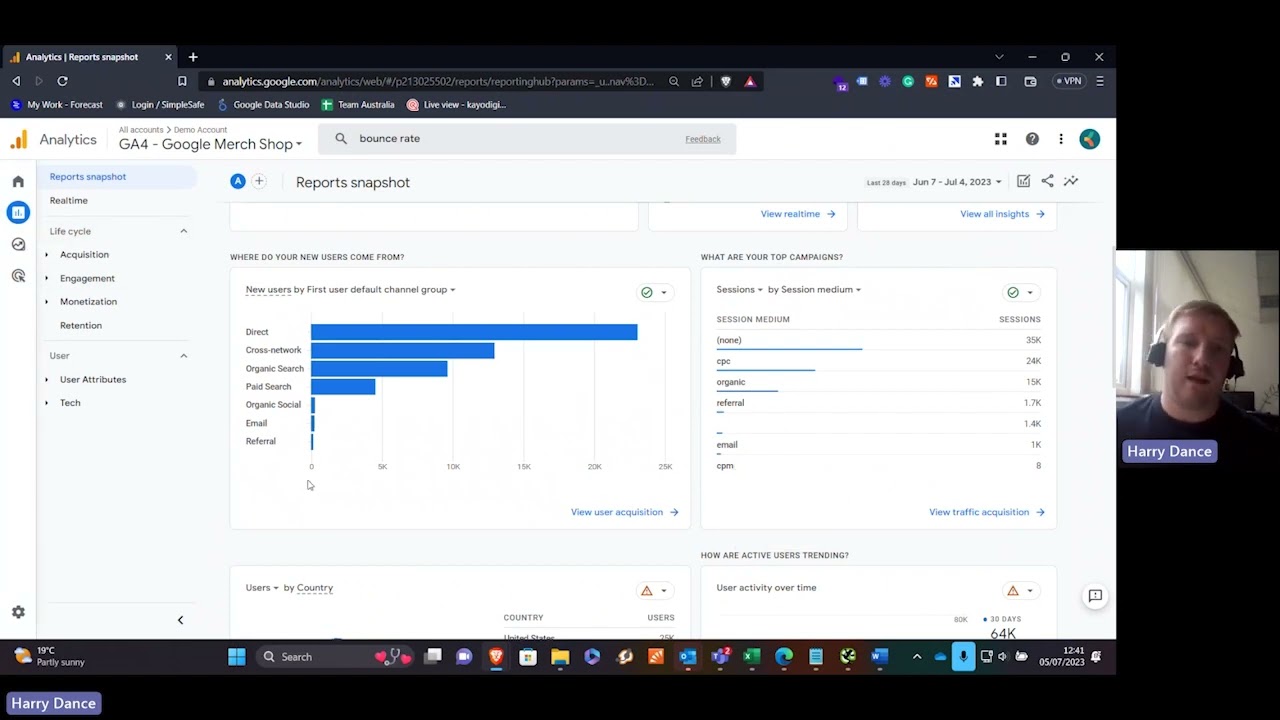Reload the page with browser refresh icon
Image resolution: width=1280 pixels, height=720 pixels.
tap(62, 81)
